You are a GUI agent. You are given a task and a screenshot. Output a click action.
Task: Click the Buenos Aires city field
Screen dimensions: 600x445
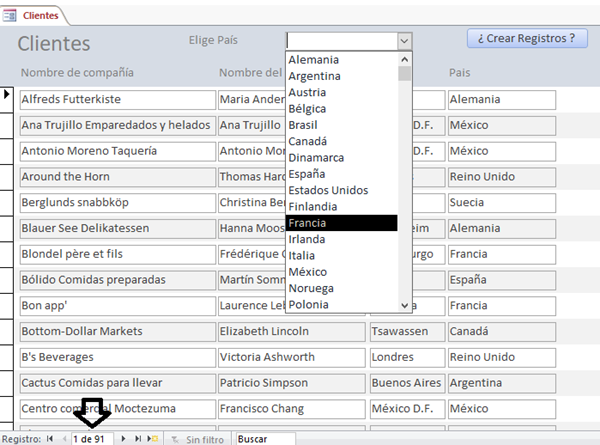408,383
